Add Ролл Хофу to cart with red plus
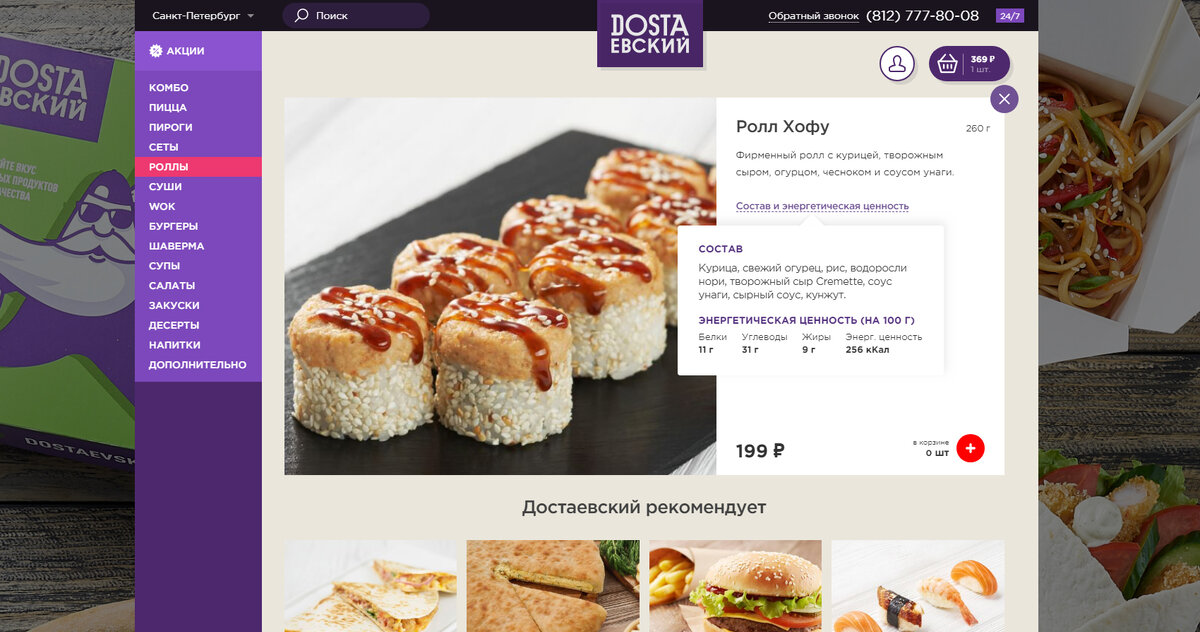Viewport: 1200px width, 632px height. (x=970, y=448)
